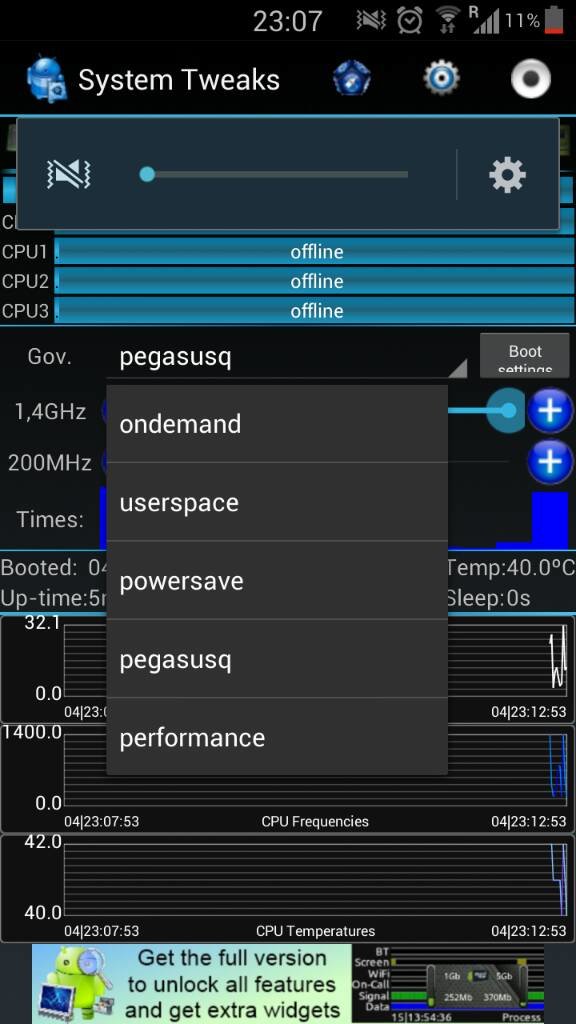Open volume settings gear in popup
576x1024 pixels.
507,174
